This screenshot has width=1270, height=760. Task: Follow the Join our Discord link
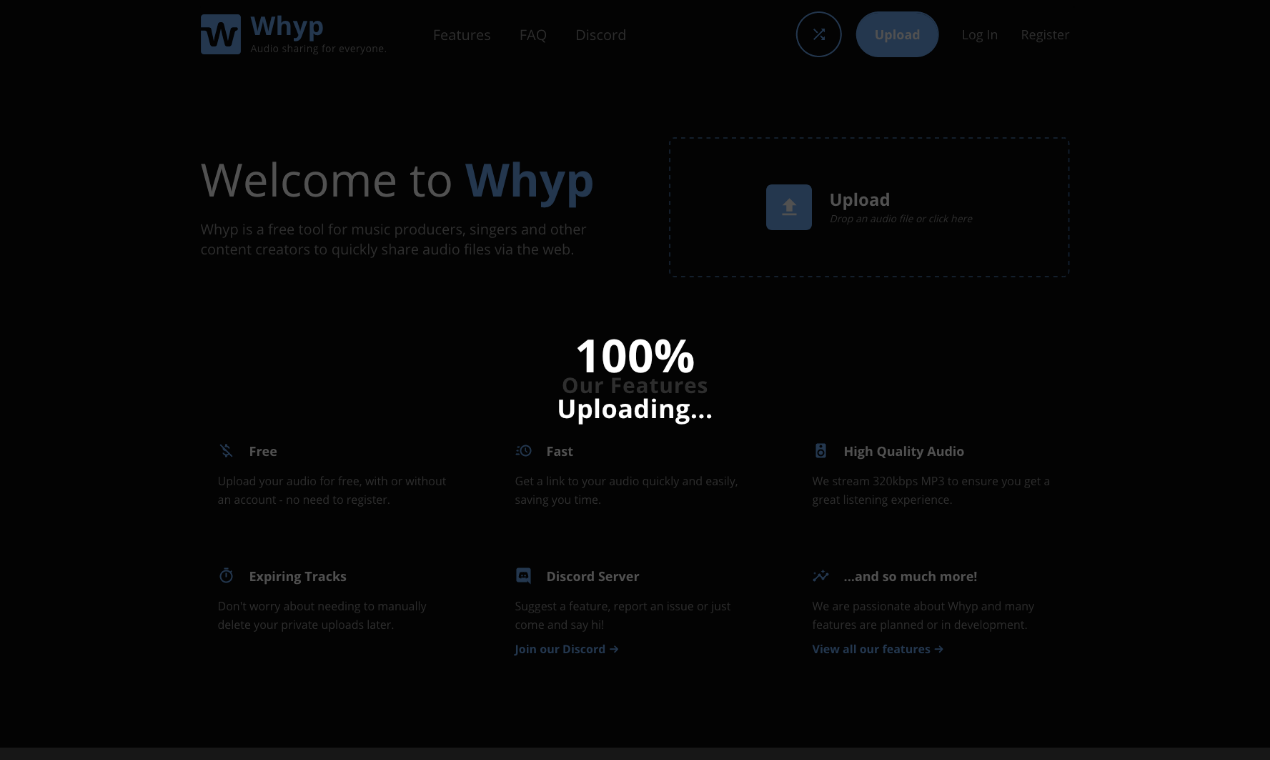click(x=566, y=648)
